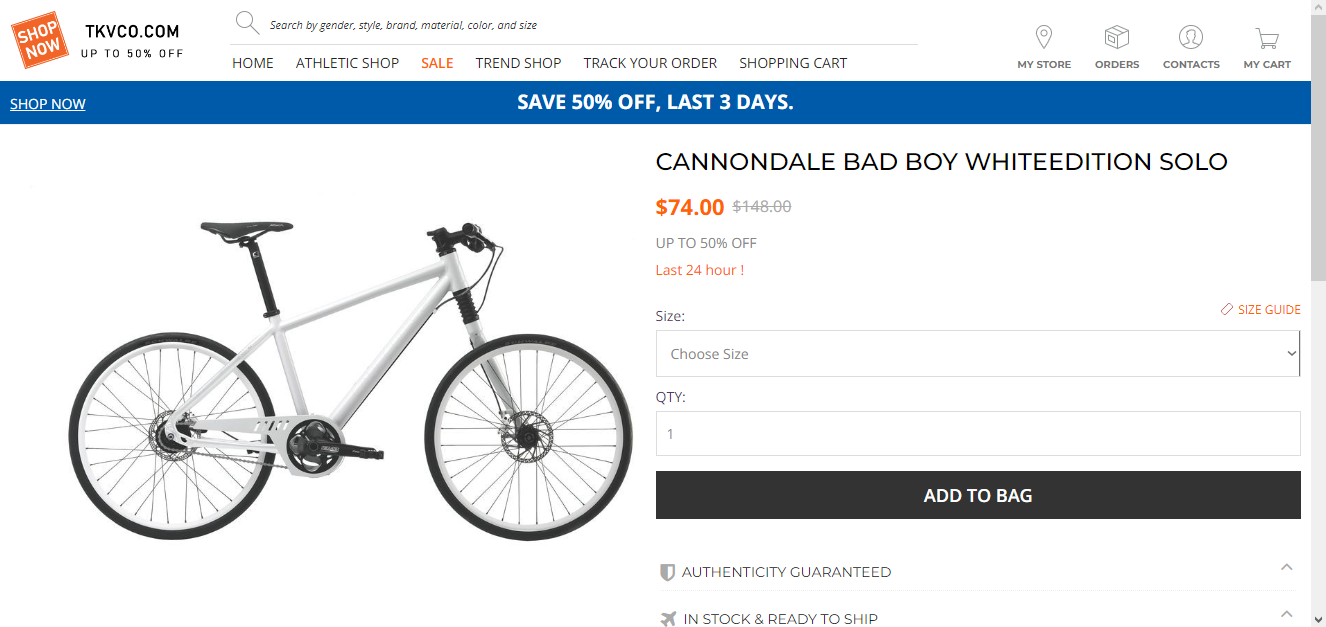Click the white bicycle product image
The width and height of the screenshot is (1326, 627).
(350, 380)
